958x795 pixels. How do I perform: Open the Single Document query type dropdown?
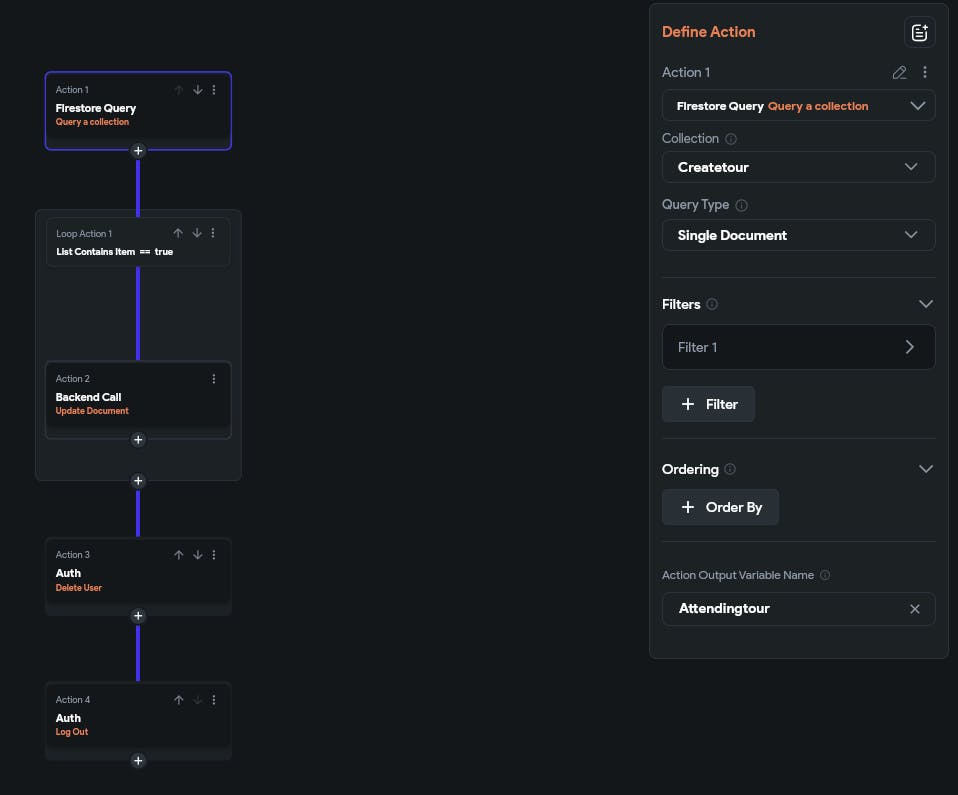[x=798, y=235]
